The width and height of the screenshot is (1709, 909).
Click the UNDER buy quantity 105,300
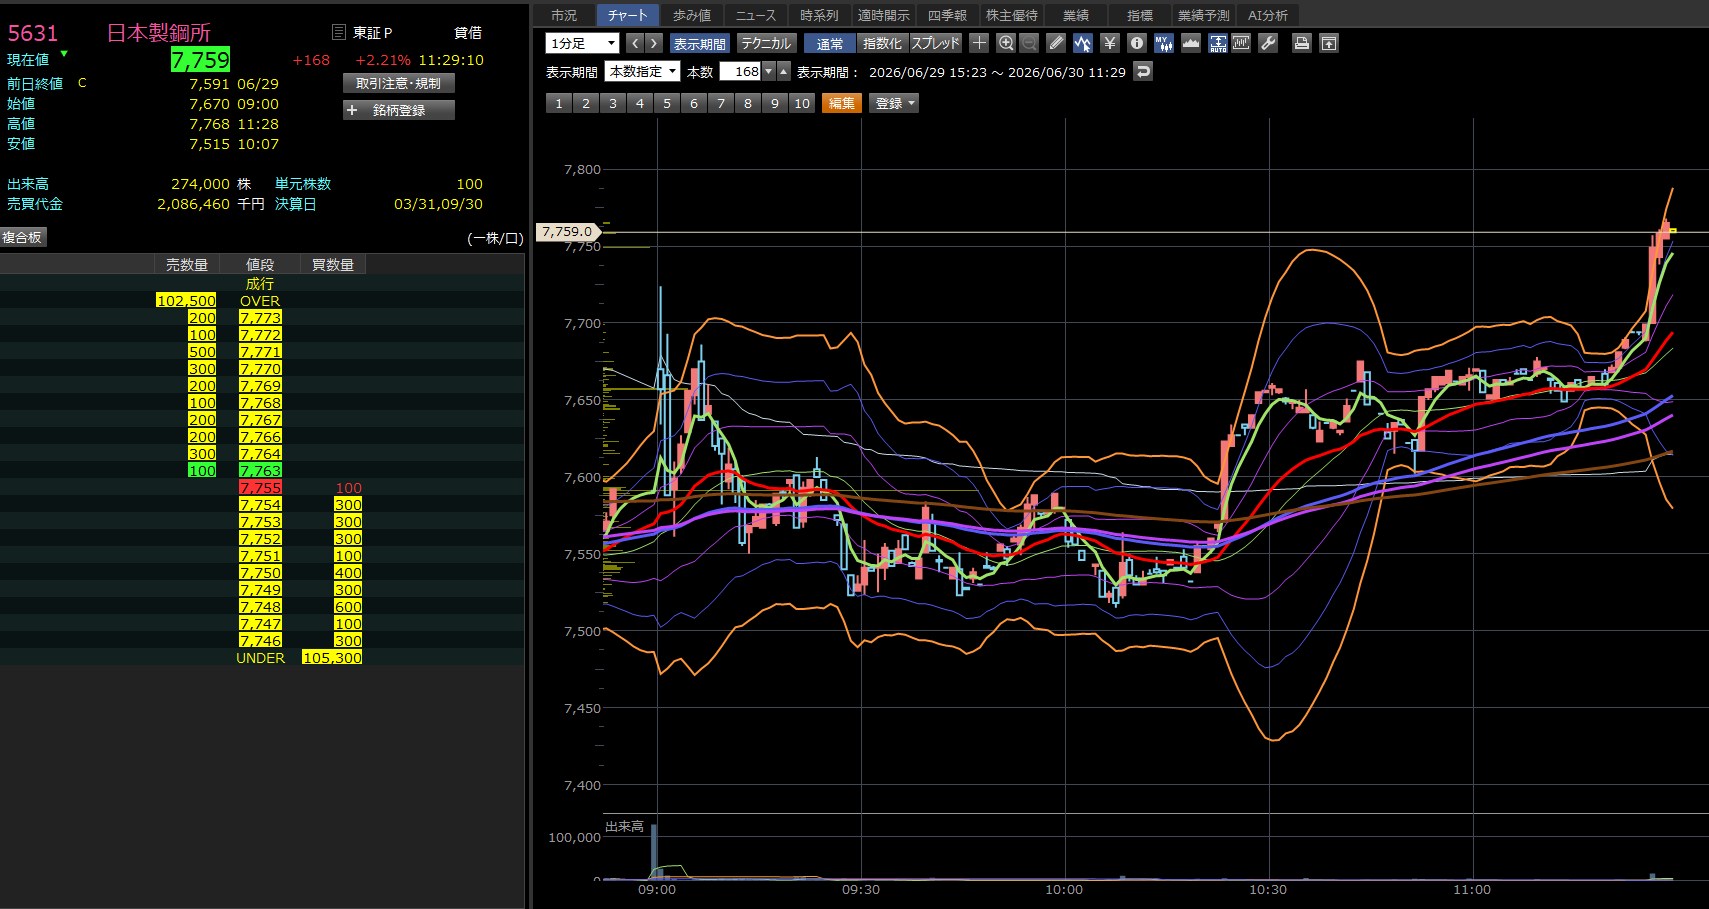(332, 657)
